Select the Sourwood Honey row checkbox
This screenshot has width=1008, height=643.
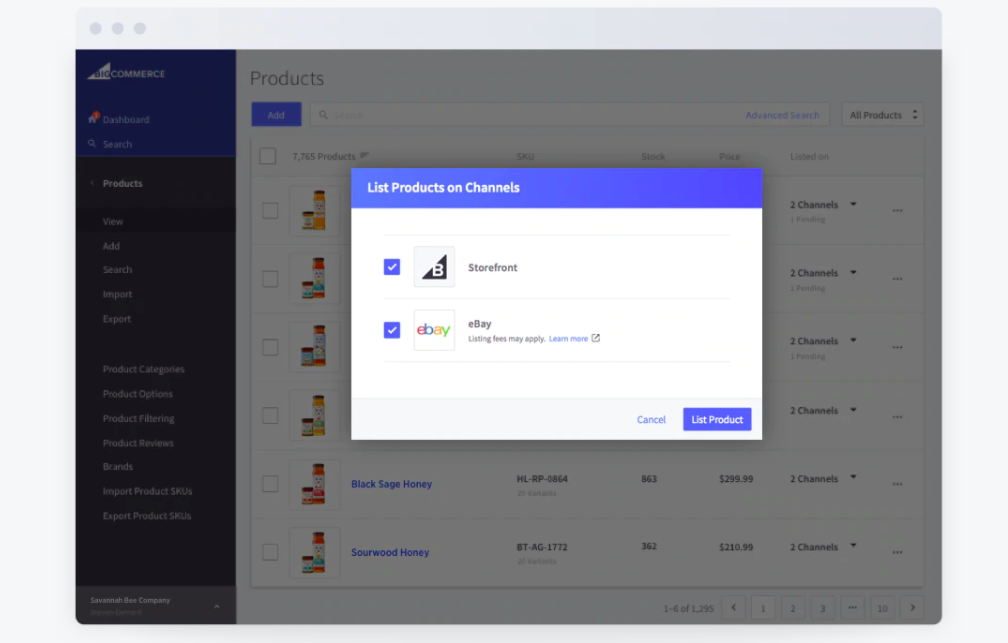pos(270,552)
